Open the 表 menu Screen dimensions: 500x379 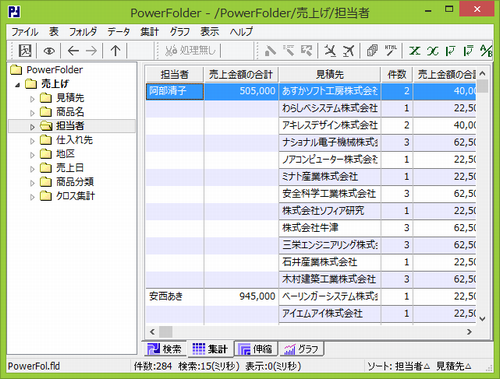[54, 32]
